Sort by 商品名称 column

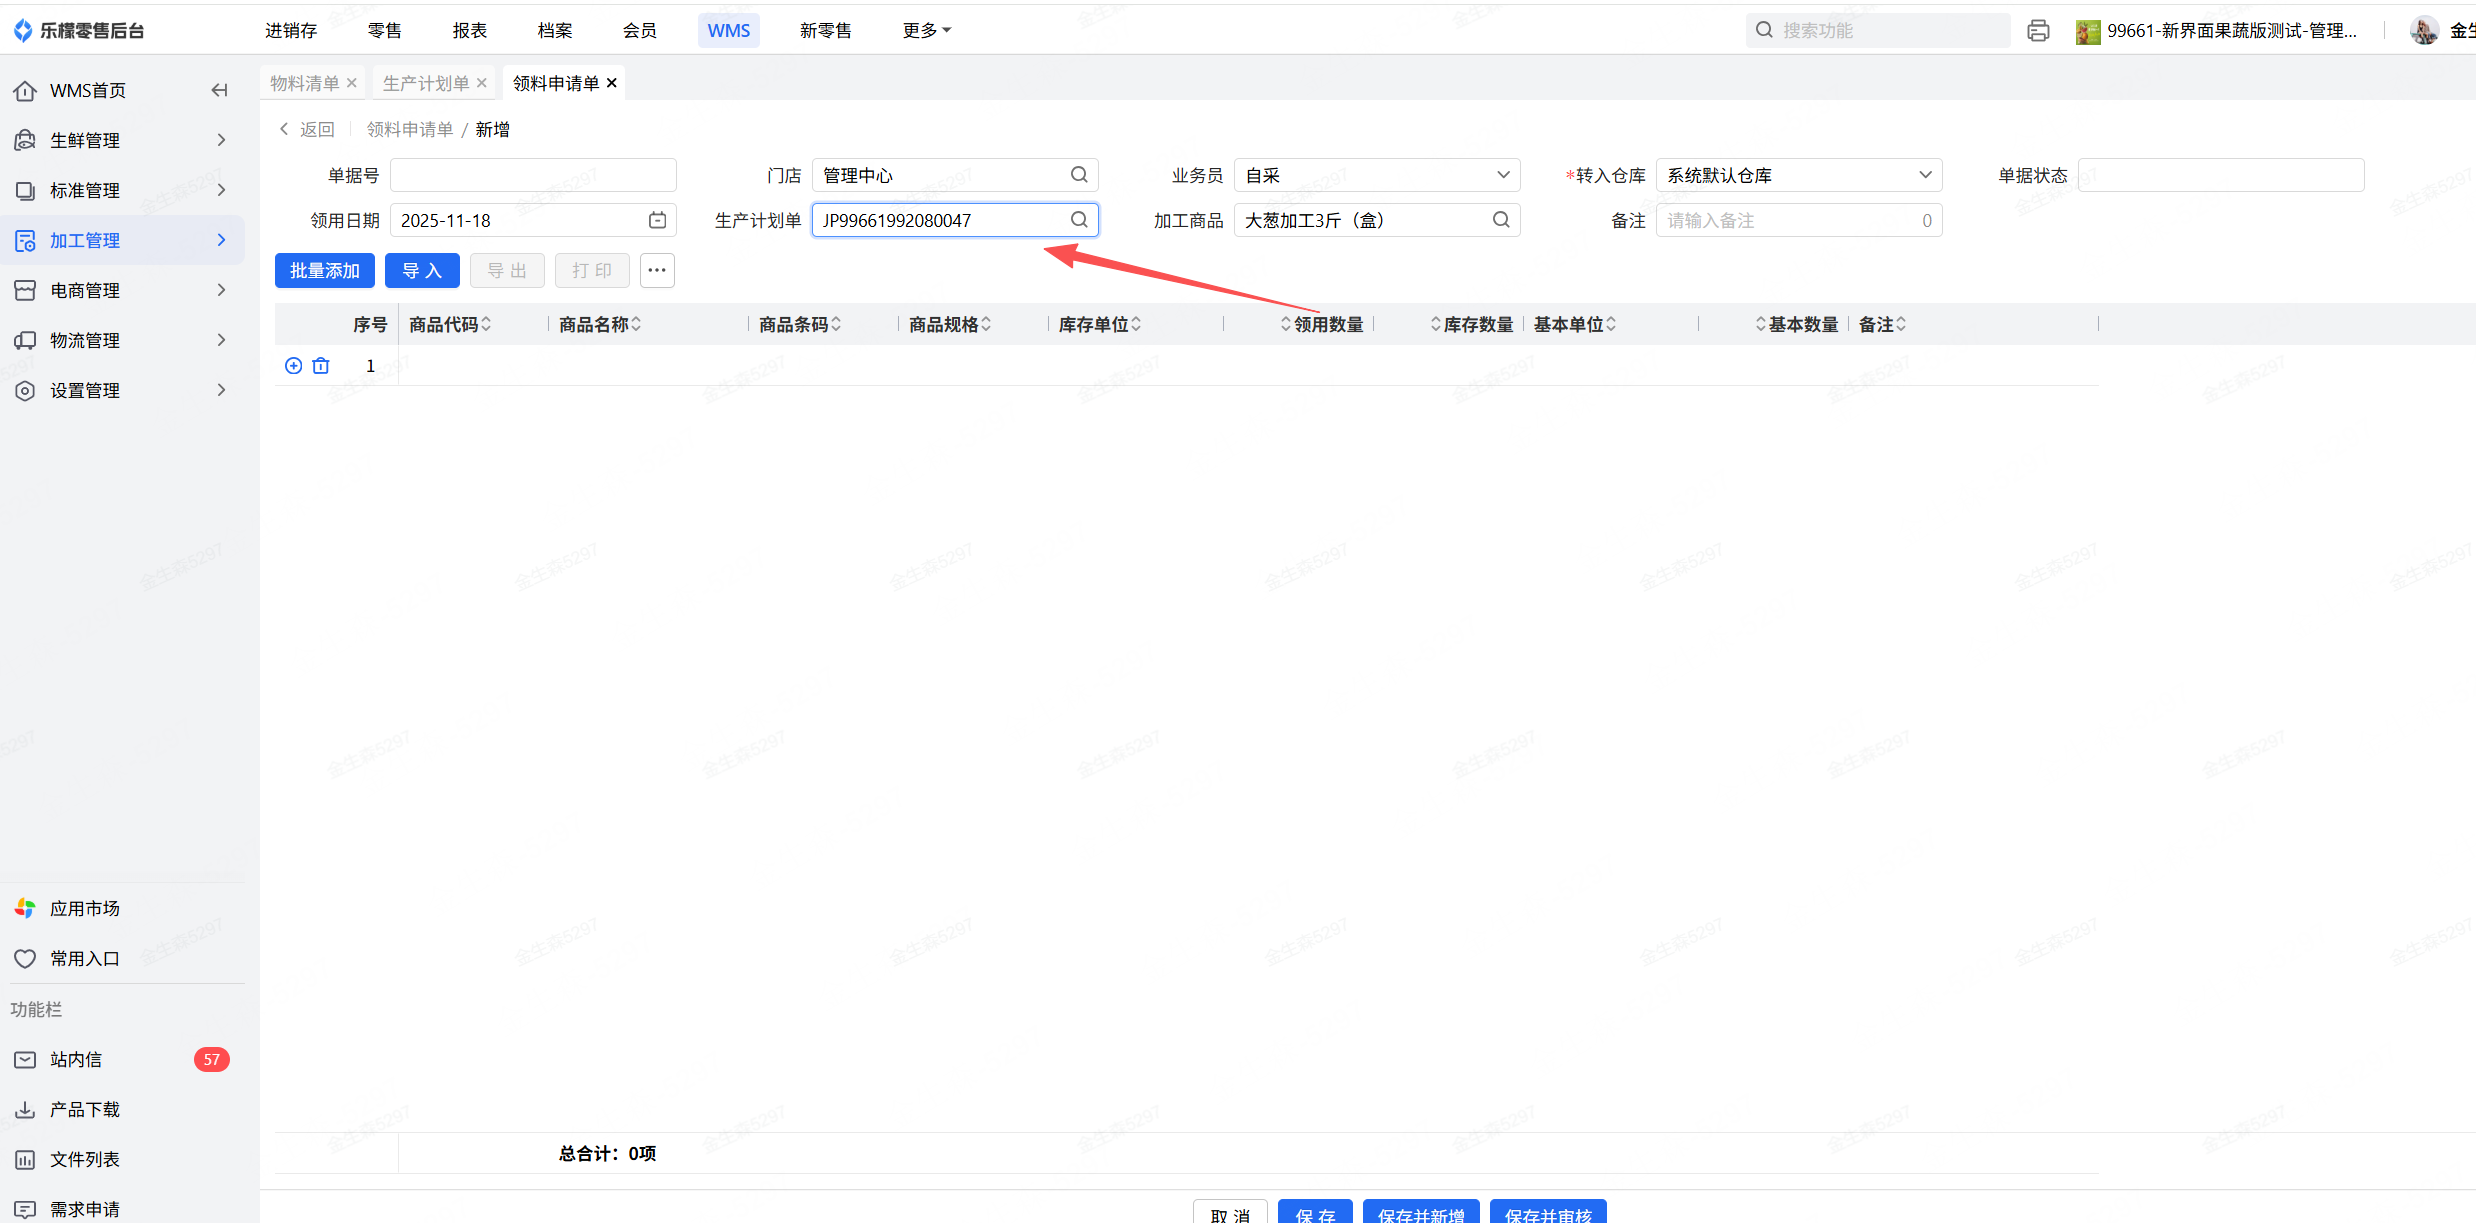636,324
